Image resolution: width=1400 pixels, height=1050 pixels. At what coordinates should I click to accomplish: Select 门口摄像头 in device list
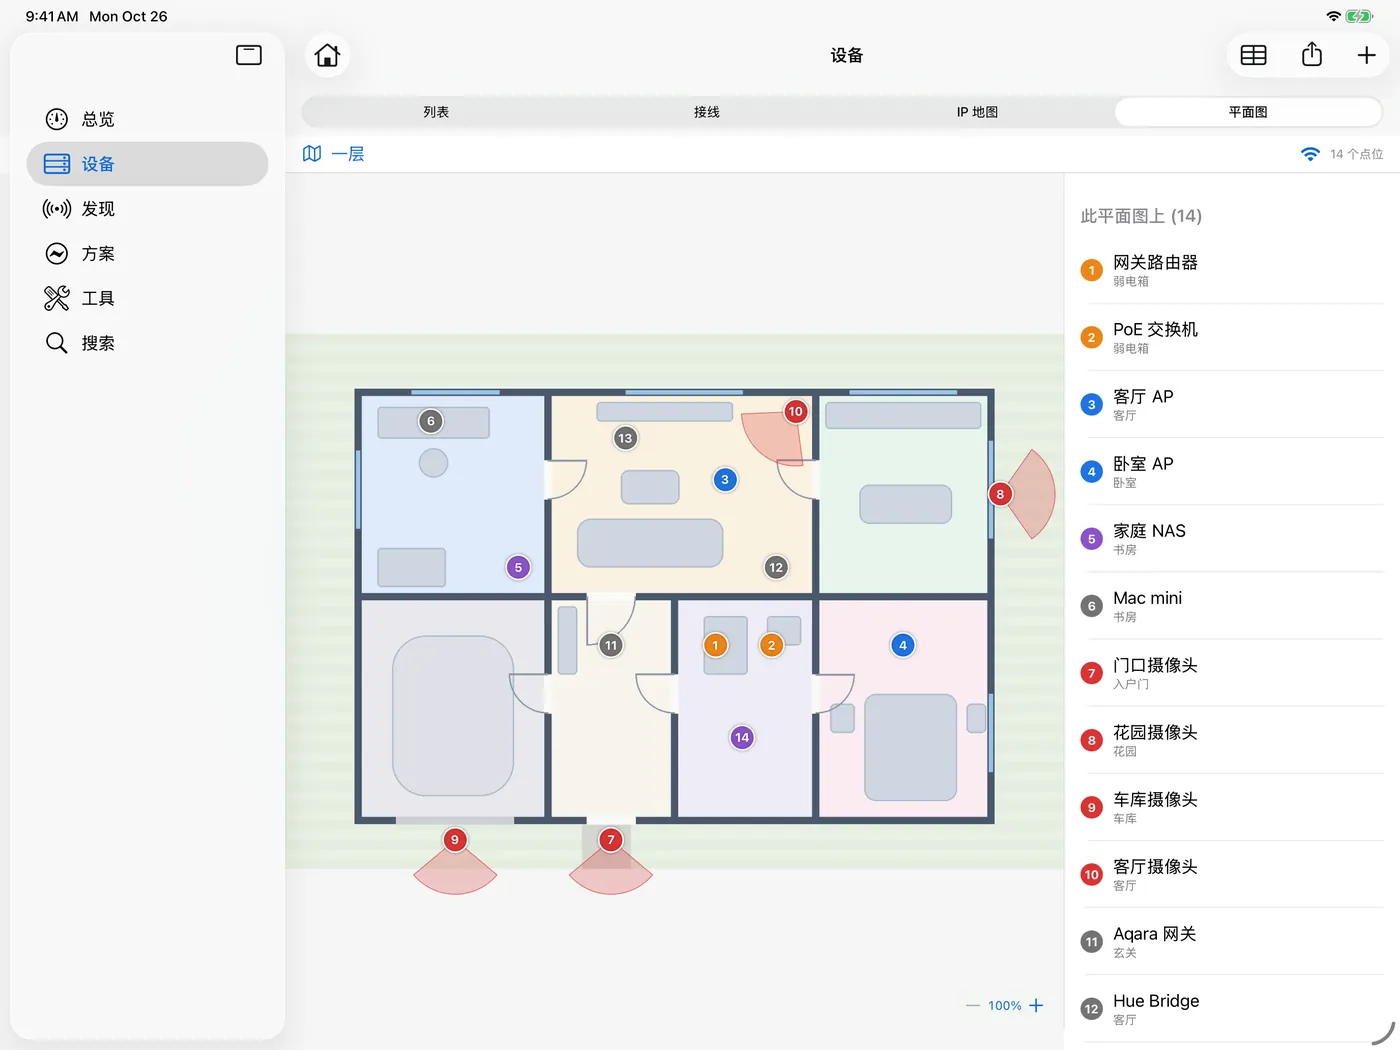click(x=1232, y=673)
